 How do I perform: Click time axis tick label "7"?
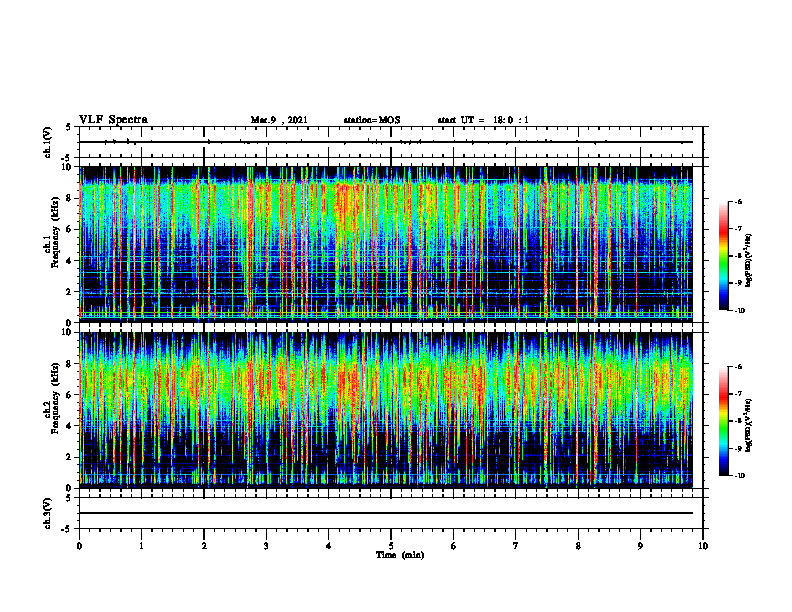click(x=516, y=546)
